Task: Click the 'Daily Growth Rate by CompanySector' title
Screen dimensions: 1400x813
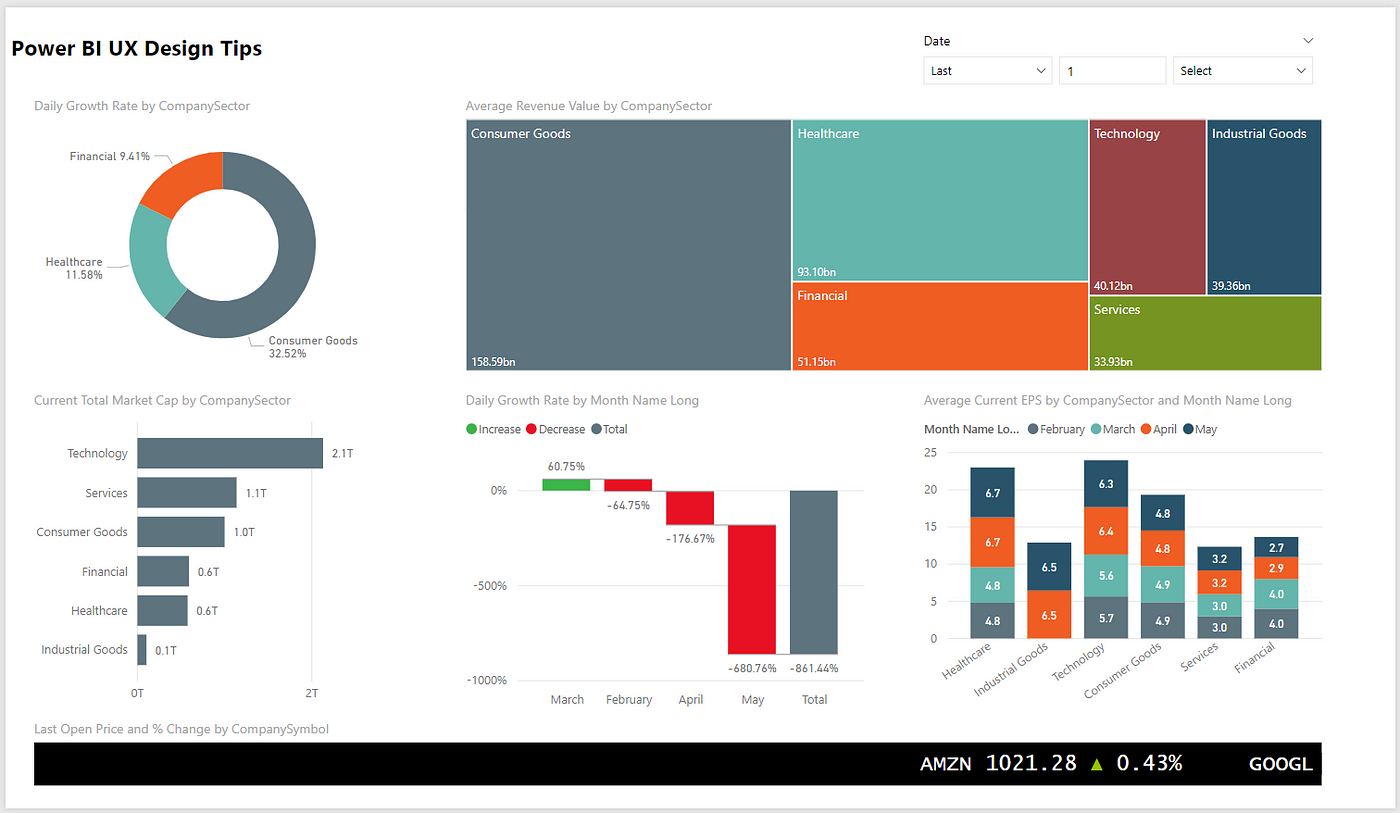Action: (x=142, y=106)
